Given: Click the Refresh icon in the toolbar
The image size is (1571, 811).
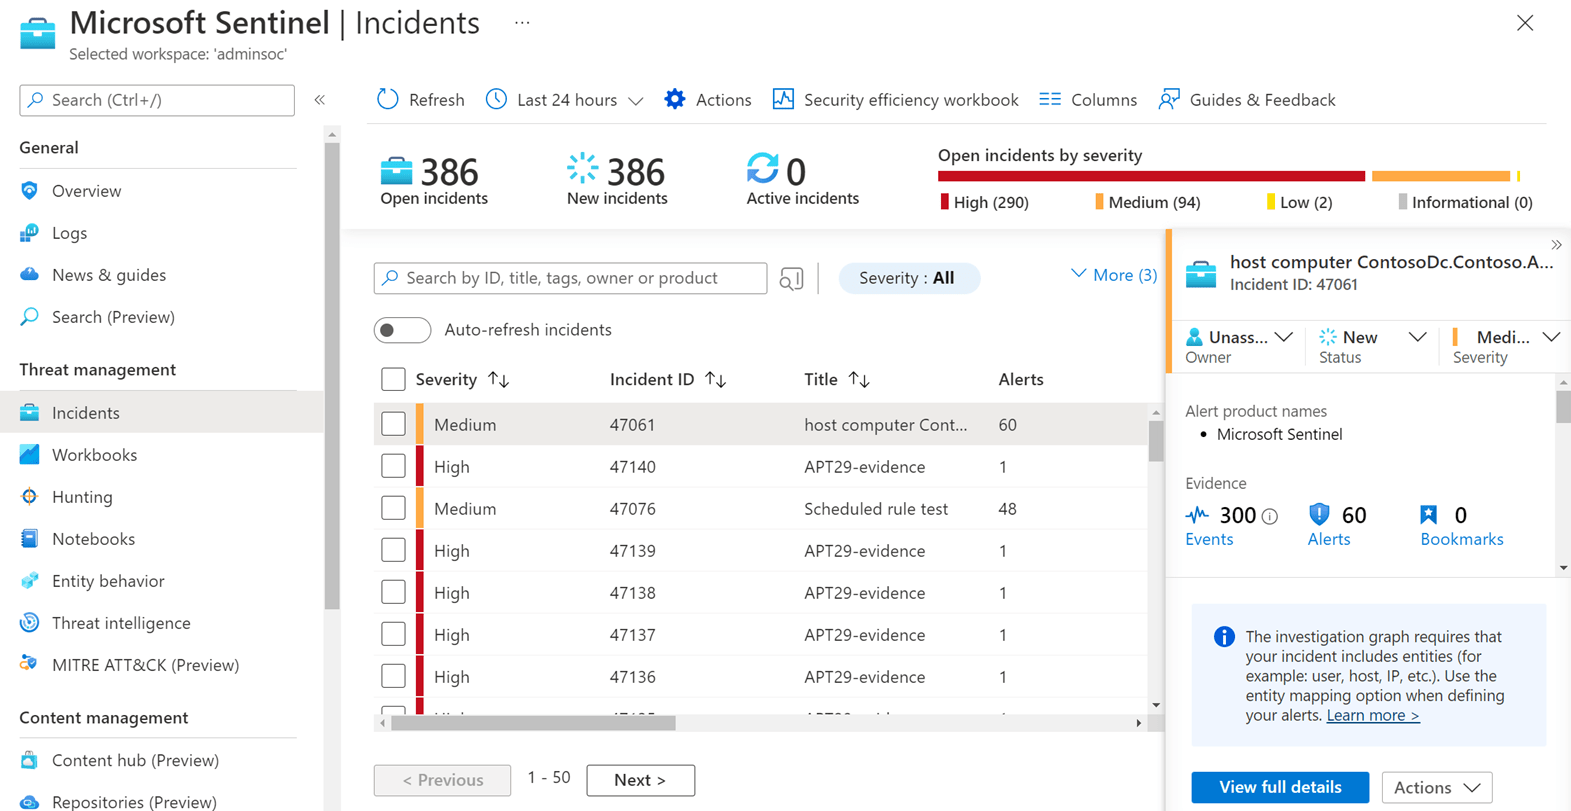Looking at the screenshot, I should click(387, 99).
